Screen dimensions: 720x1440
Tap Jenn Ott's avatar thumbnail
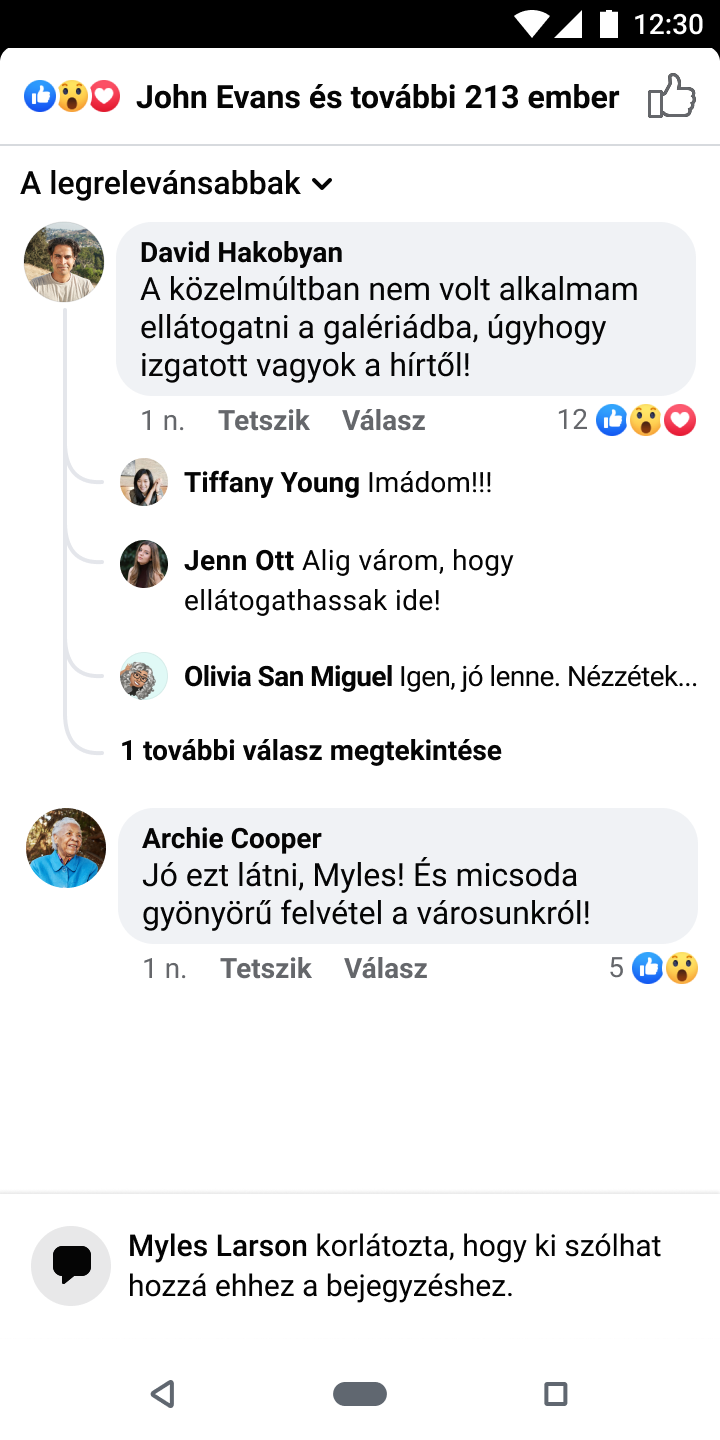coord(144,564)
